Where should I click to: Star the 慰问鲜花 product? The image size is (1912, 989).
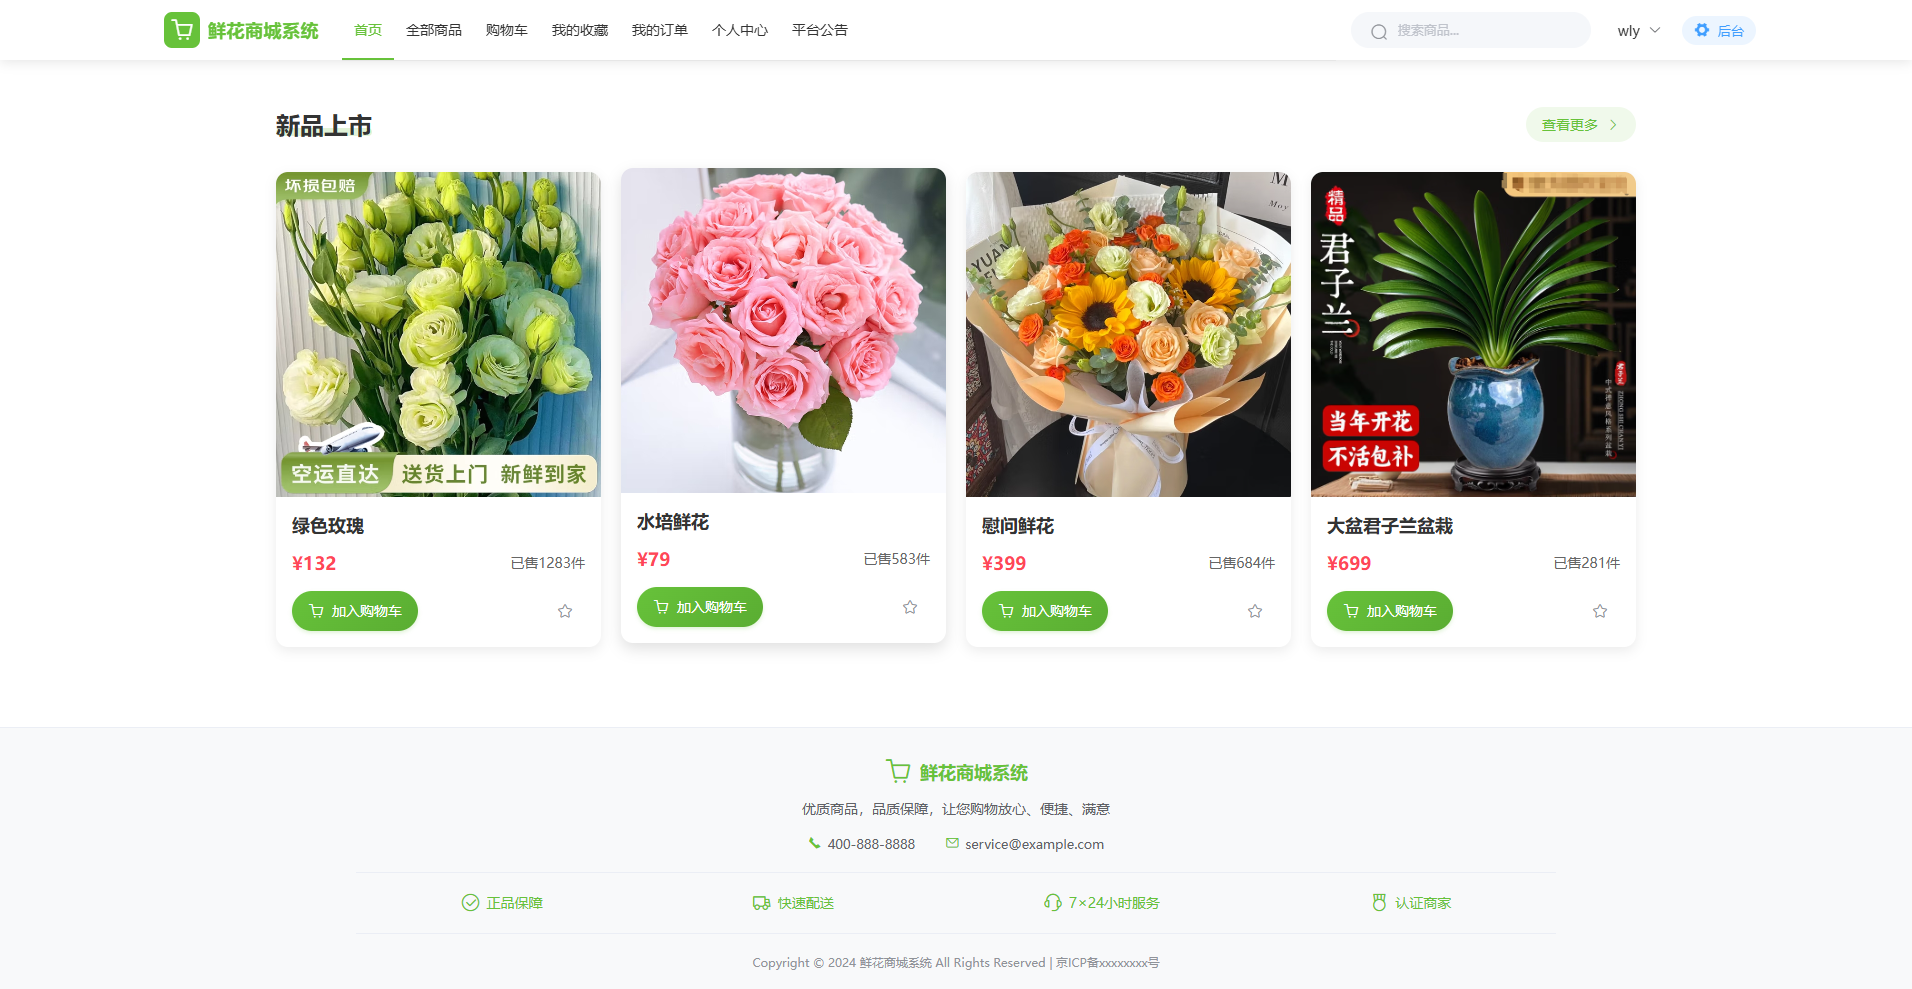[x=1255, y=611]
